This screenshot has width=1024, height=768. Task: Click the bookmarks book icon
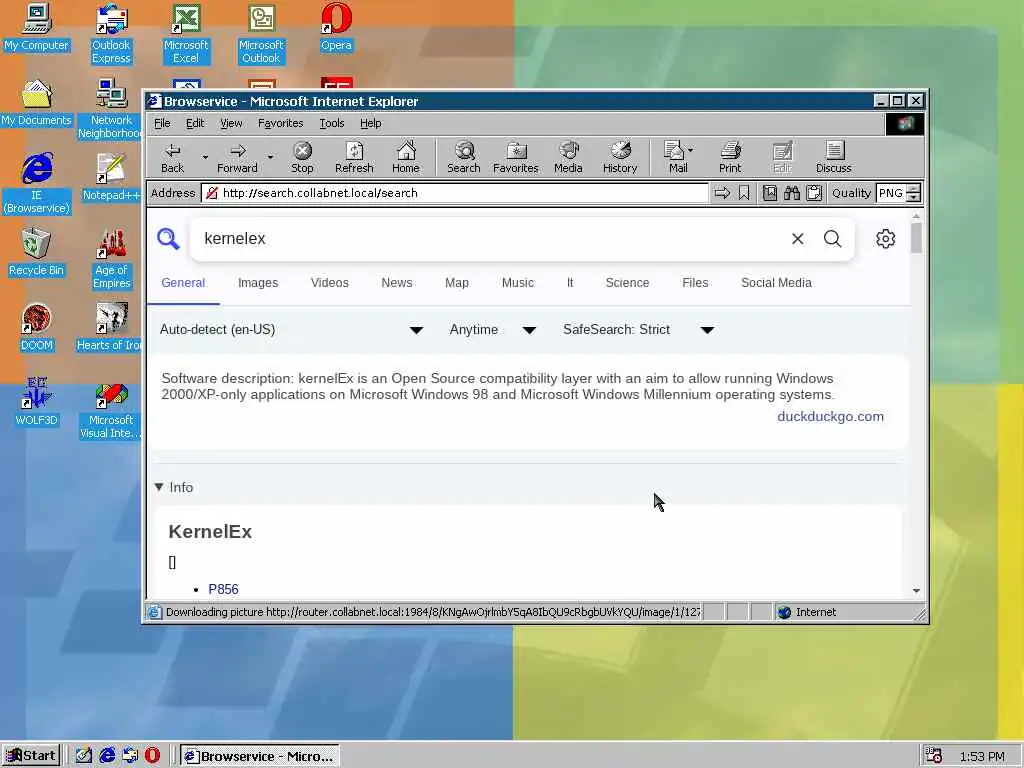(x=770, y=193)
